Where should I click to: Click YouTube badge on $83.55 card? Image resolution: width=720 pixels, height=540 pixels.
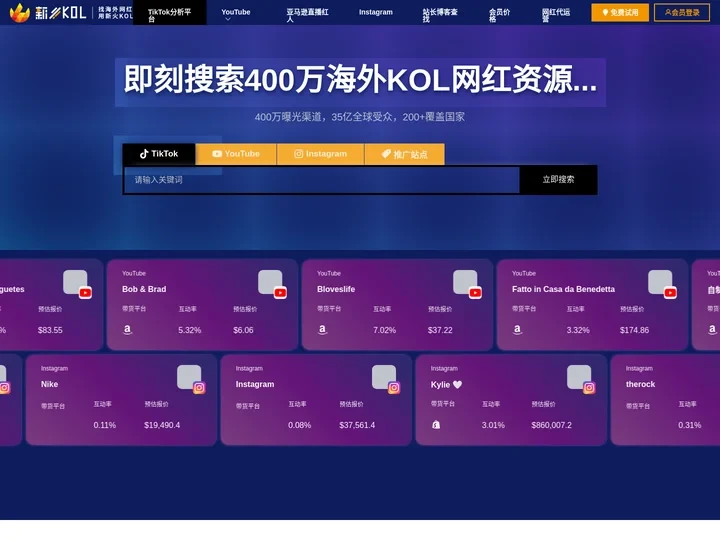point(85,293)
